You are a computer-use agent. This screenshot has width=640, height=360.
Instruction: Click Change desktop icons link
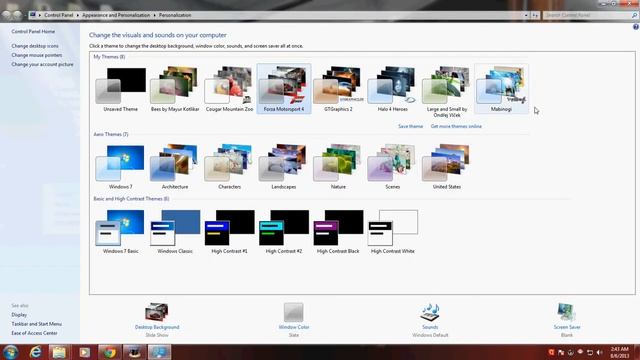pos(35,46)
